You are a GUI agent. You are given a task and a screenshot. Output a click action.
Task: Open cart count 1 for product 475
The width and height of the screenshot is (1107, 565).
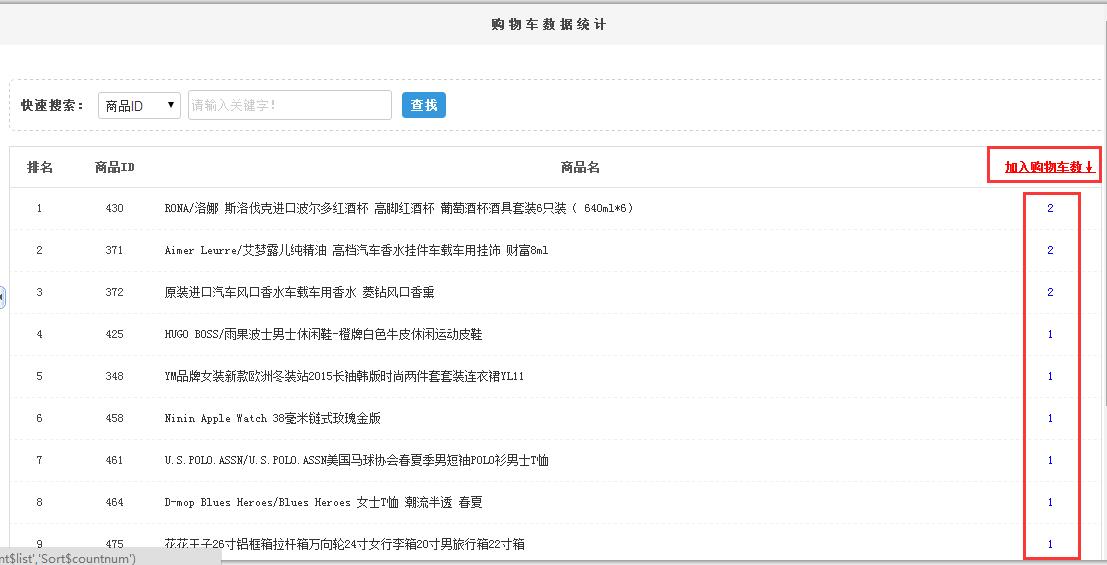coord(1051,545)
